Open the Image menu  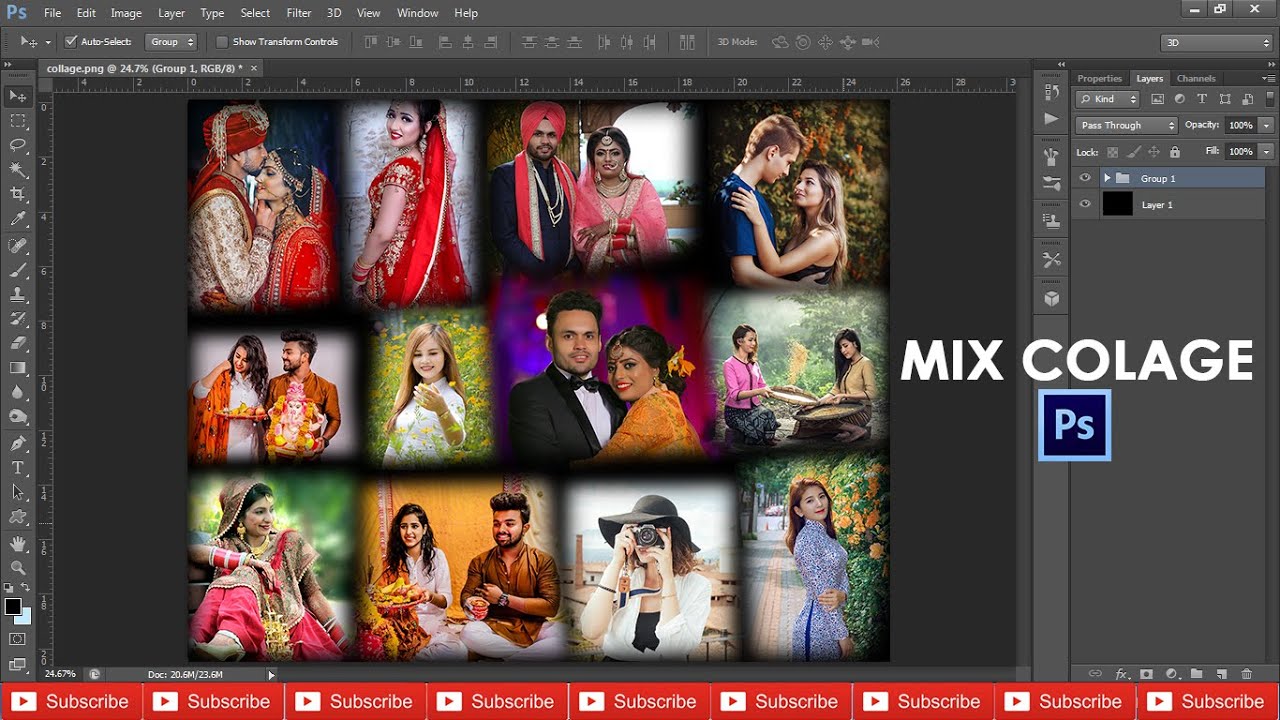(x=126, y=13)
